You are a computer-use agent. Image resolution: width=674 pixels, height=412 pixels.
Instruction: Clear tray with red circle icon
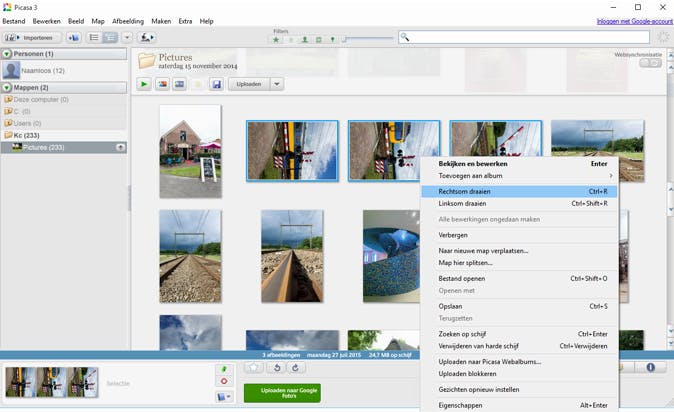click(224, 381)
